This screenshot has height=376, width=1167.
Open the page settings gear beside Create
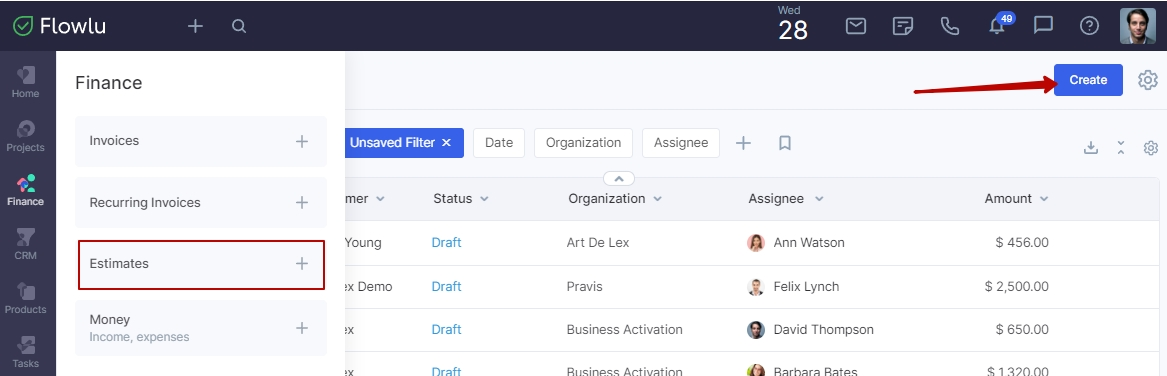coord(1148,80)
